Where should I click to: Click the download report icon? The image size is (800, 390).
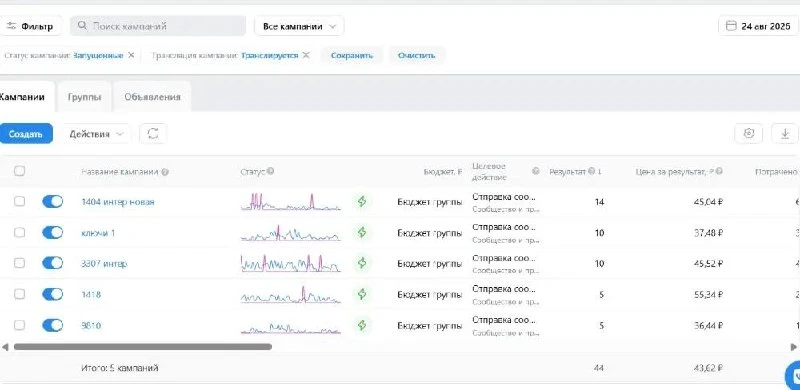(x=785, y=133)
